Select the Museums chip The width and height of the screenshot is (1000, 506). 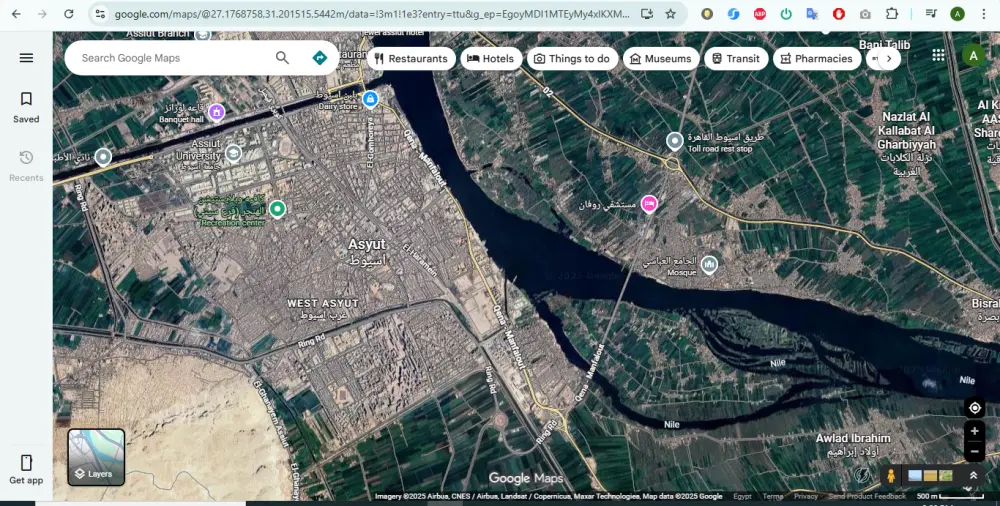pyautogui.click(x=661, y=59)
